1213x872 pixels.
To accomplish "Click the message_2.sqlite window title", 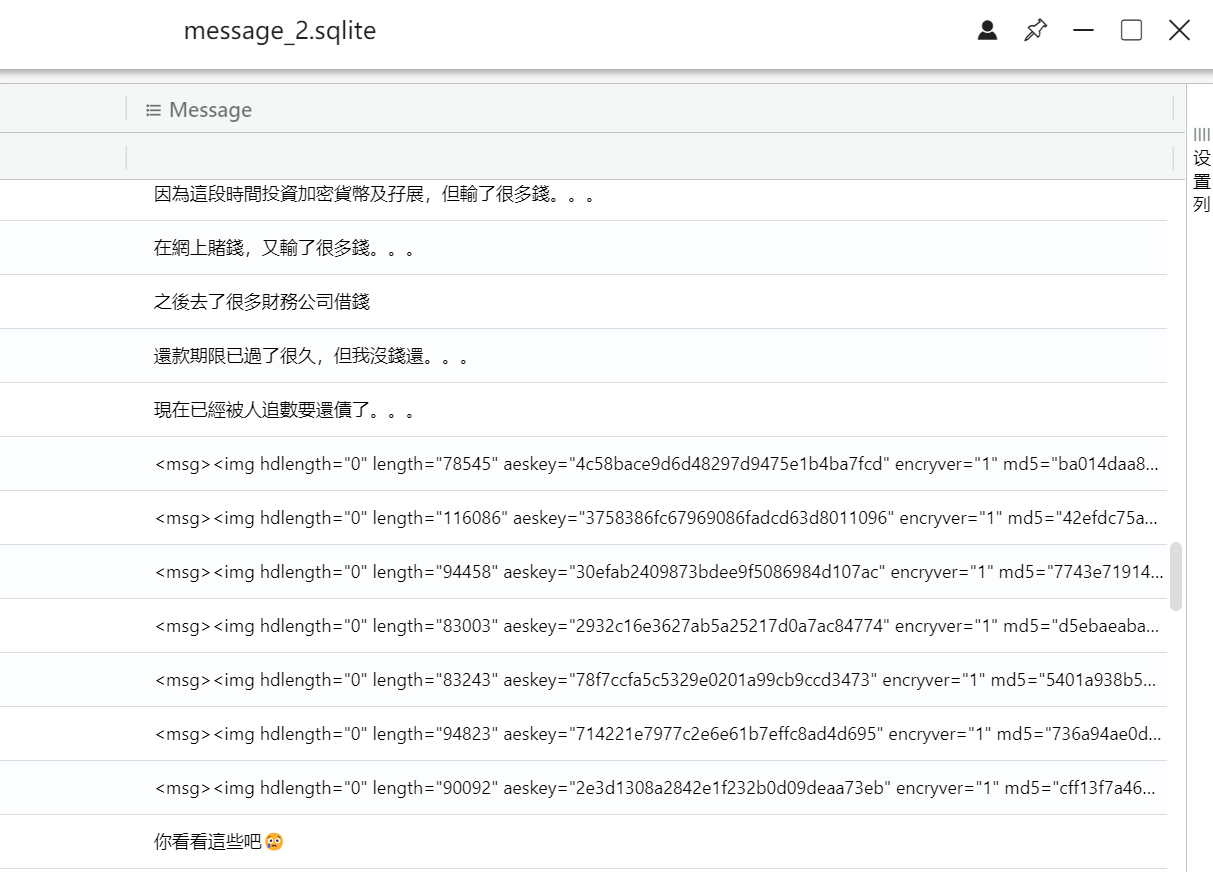I will pyautogui.click(x=280, y=31).
